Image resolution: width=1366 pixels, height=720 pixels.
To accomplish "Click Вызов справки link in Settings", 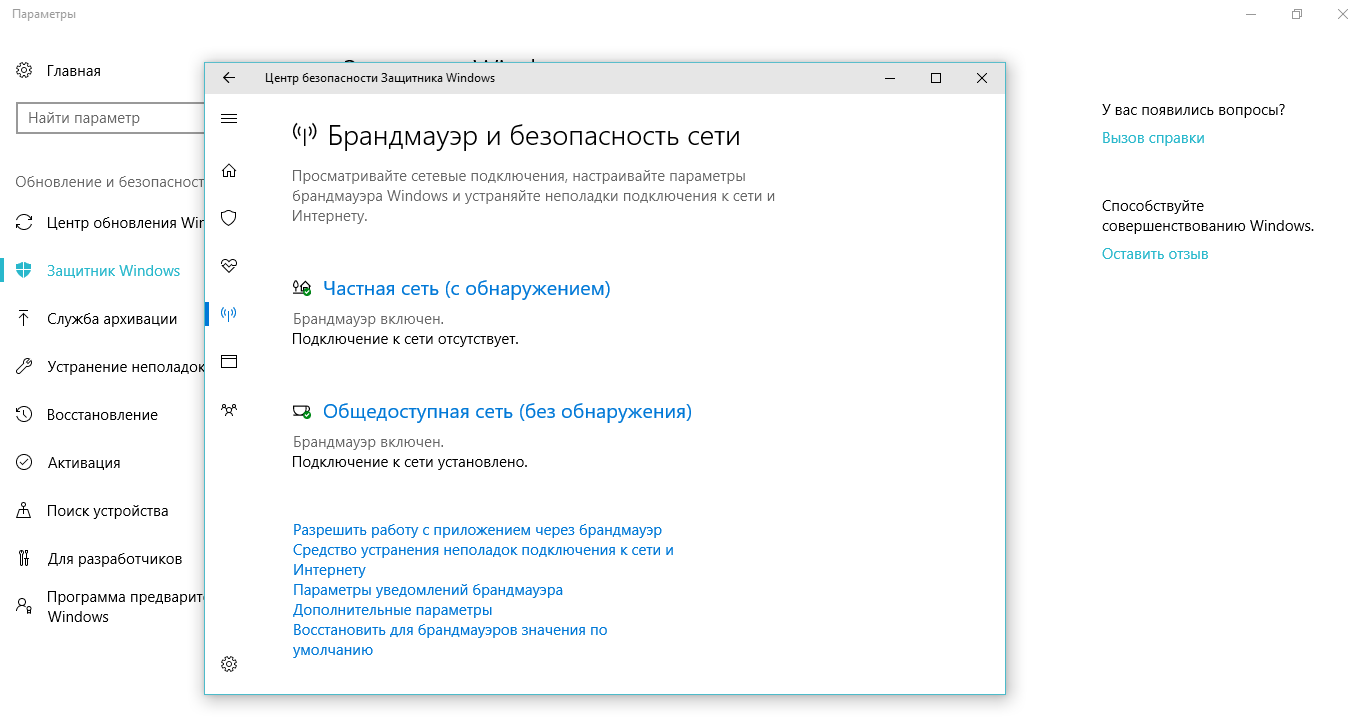I will pyautogui.click(x=1153, y=138).
